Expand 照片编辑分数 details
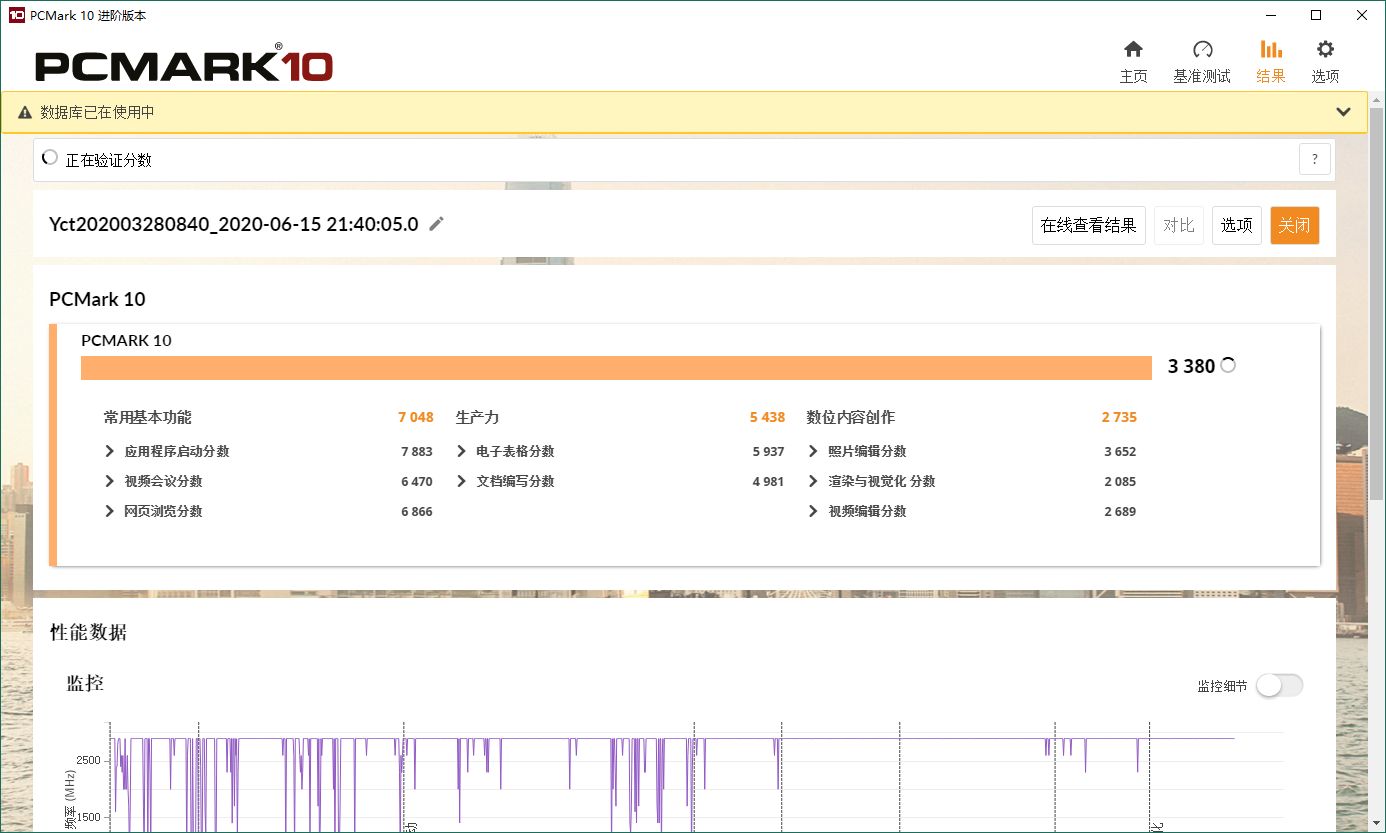Viewport: 1386px width, 833px height. 814,451
